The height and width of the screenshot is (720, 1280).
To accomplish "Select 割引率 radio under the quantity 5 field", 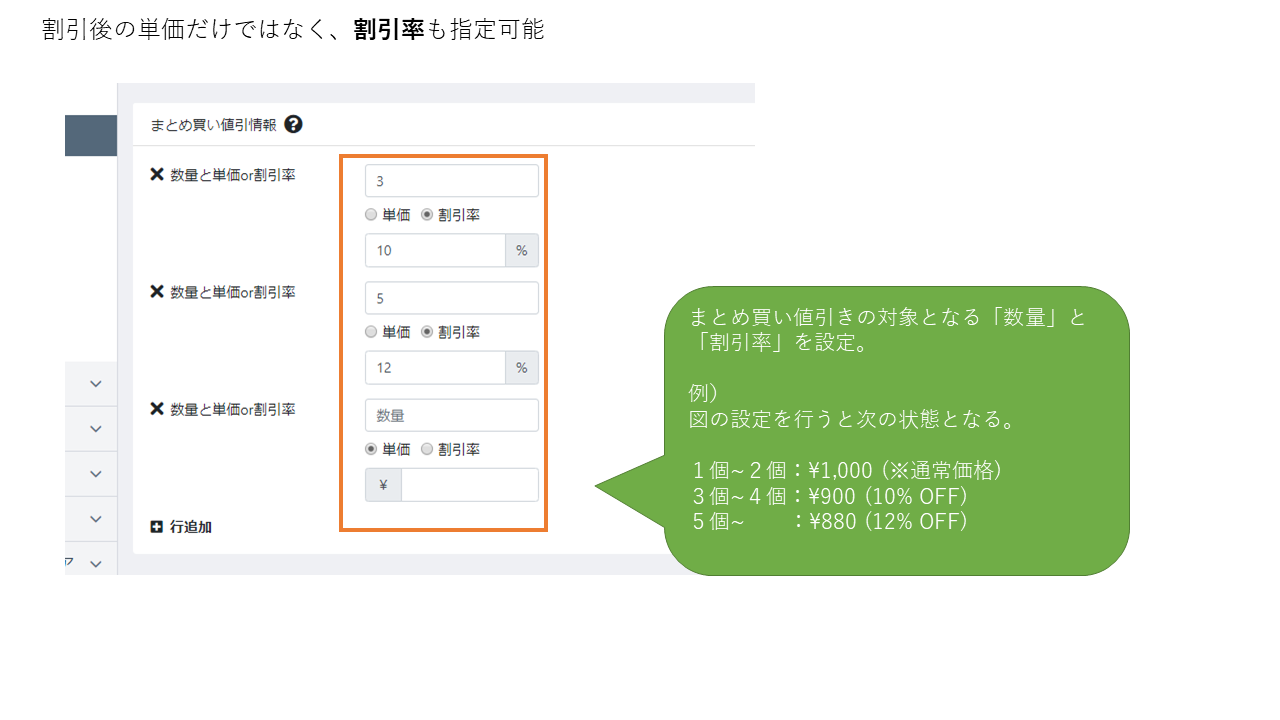I will coord(428,332).
